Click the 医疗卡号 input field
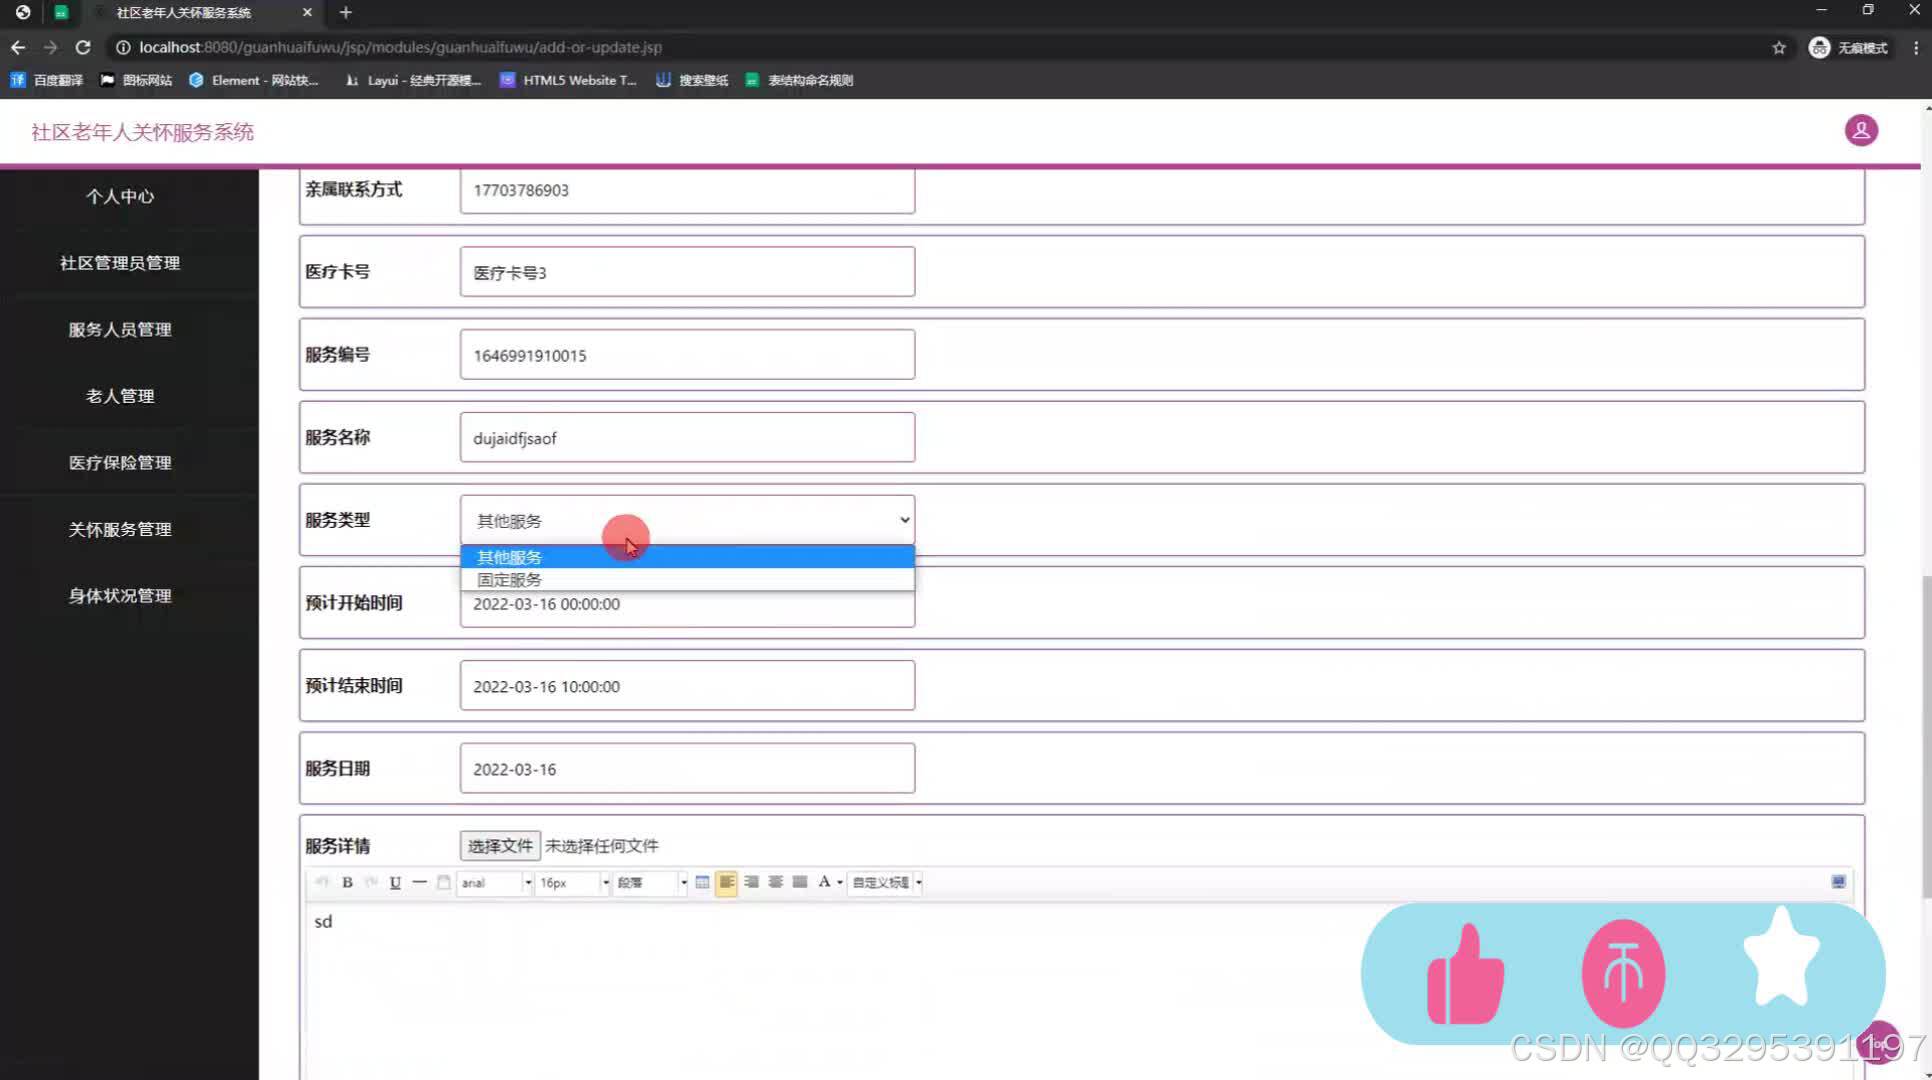 click(687, 272)
